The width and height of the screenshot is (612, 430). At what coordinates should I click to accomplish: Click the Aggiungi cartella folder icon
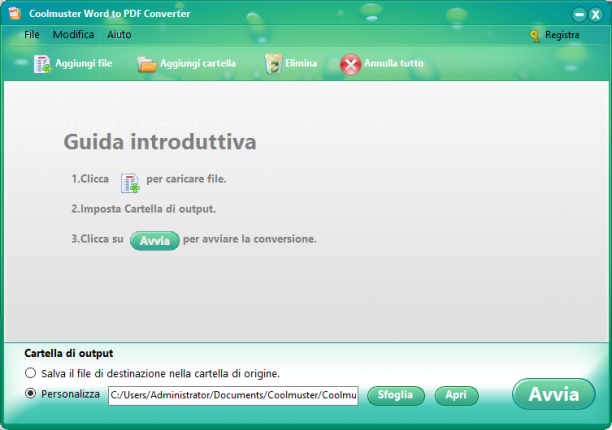pos(147,64)
